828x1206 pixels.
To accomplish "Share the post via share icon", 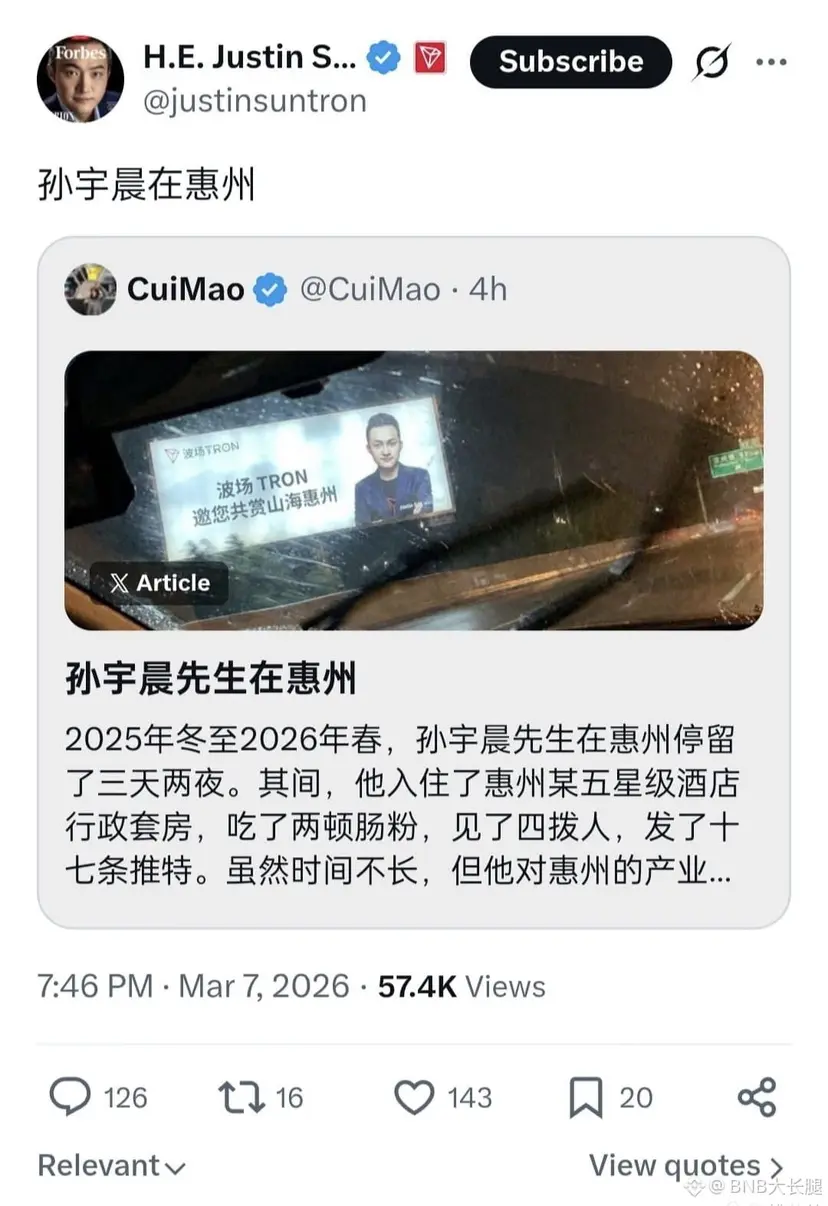I will click(757, 1097).
